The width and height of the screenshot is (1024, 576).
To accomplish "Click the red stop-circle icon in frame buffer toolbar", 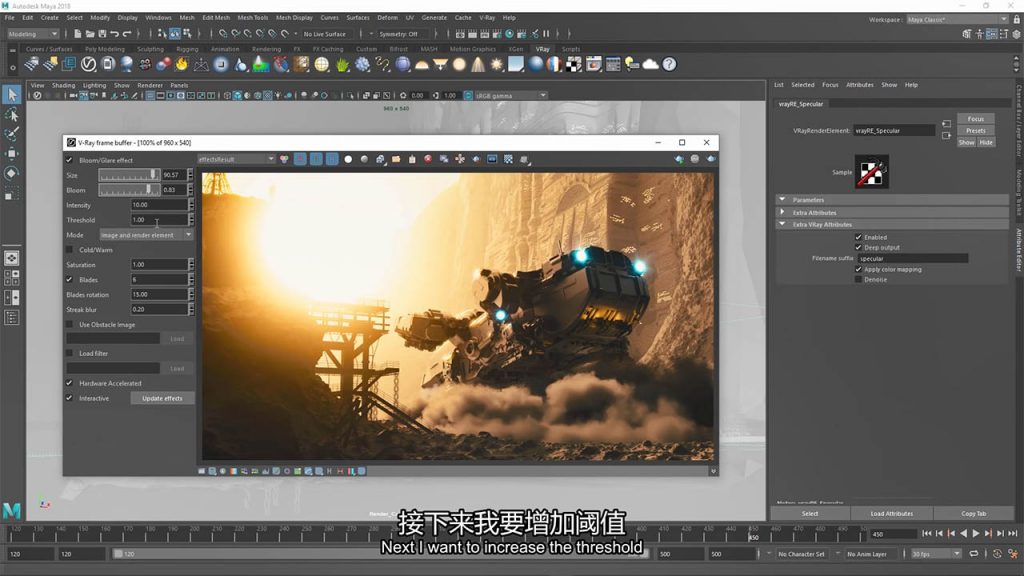I will point(428,159).
